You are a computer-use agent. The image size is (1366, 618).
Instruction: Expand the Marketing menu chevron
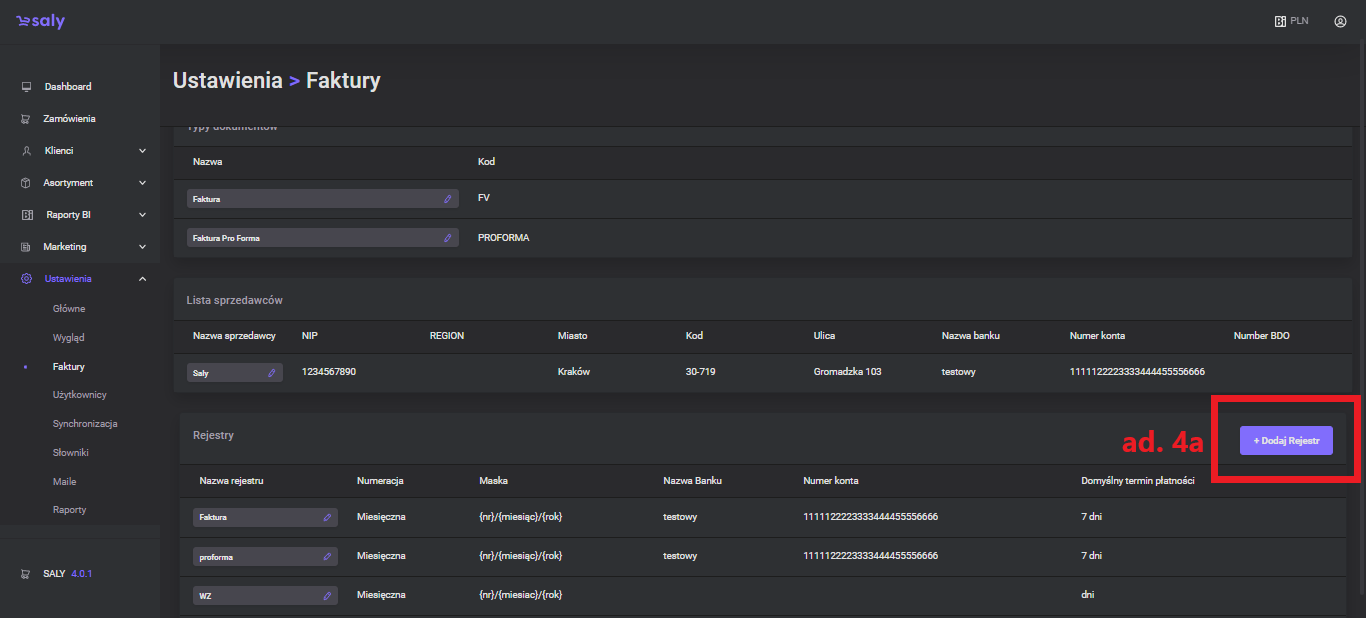(142, 247)
